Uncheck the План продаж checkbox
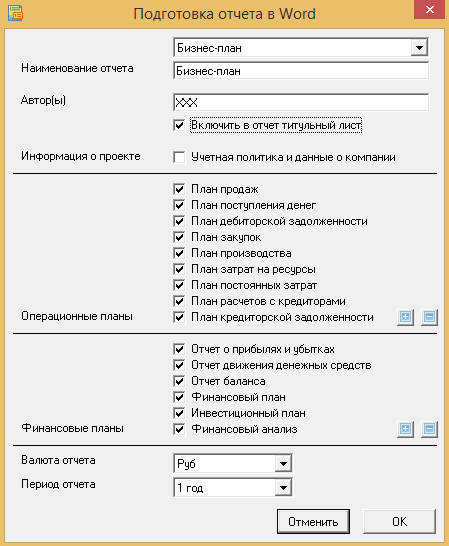Image resolution: width=449 pixels, height=546 pixels. tap(179, 189)
